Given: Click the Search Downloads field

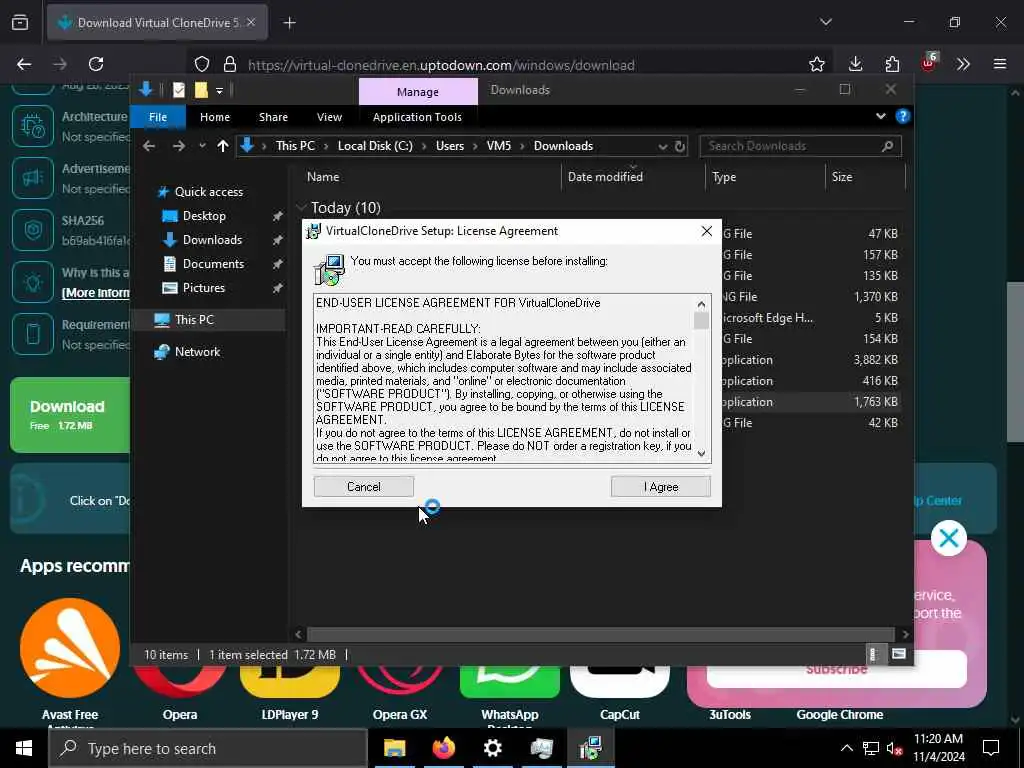Looking at the screenshot, I should tap(800, 146).
